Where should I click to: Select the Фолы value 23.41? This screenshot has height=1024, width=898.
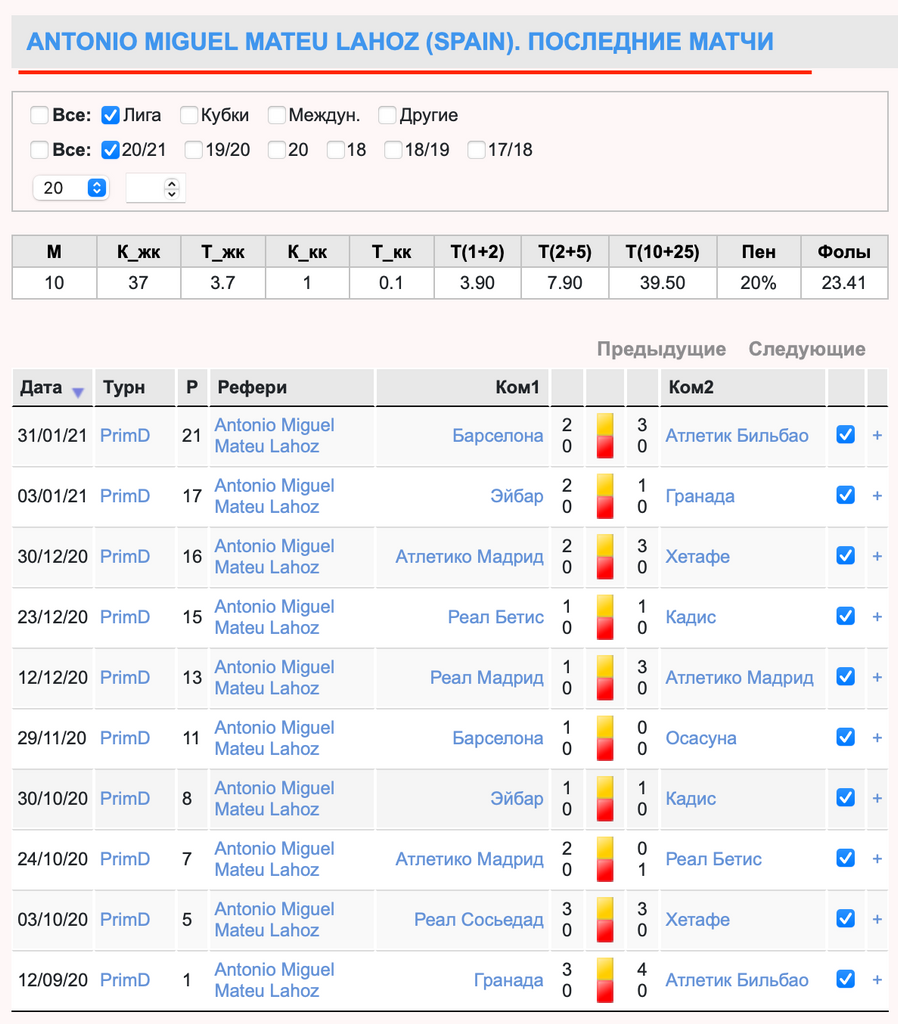(844, 283)
